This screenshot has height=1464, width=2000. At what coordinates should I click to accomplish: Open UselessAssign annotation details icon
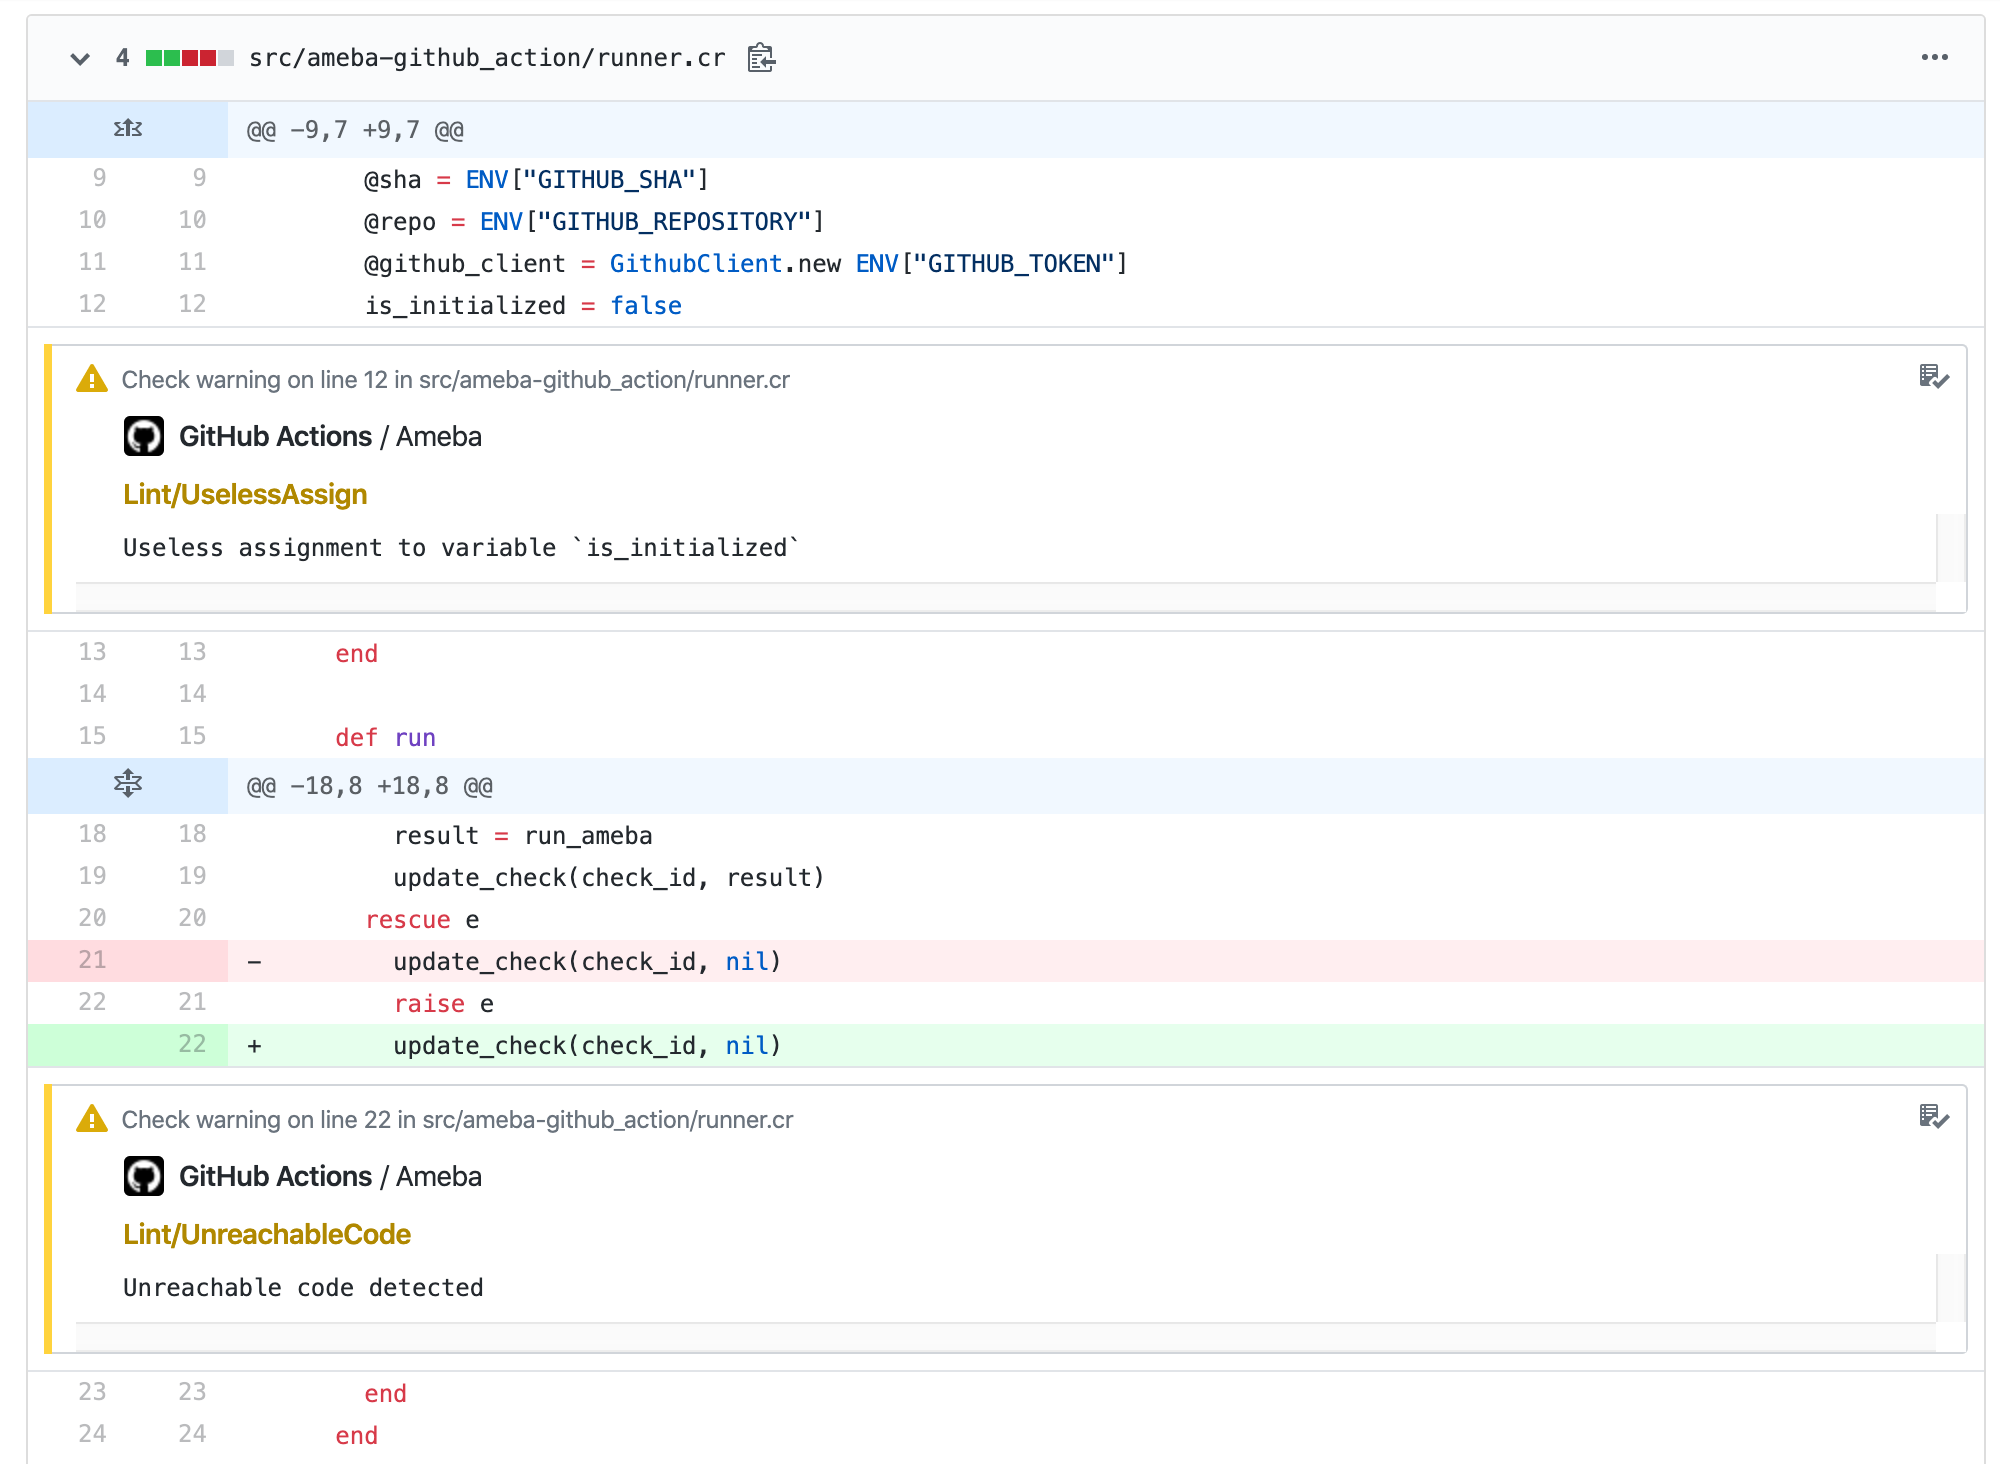[1933, 377]
